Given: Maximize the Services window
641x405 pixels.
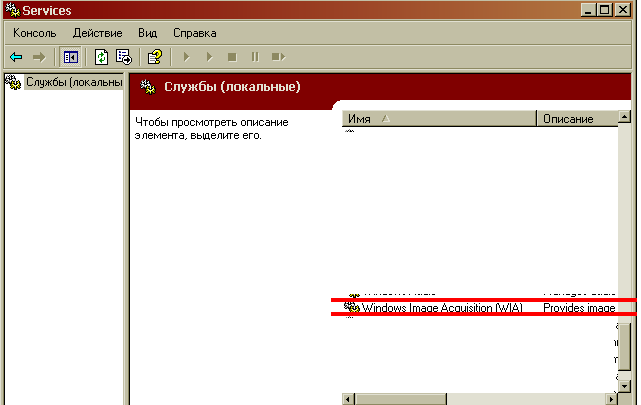Looking at the screenshot, I should coord(606,10).
